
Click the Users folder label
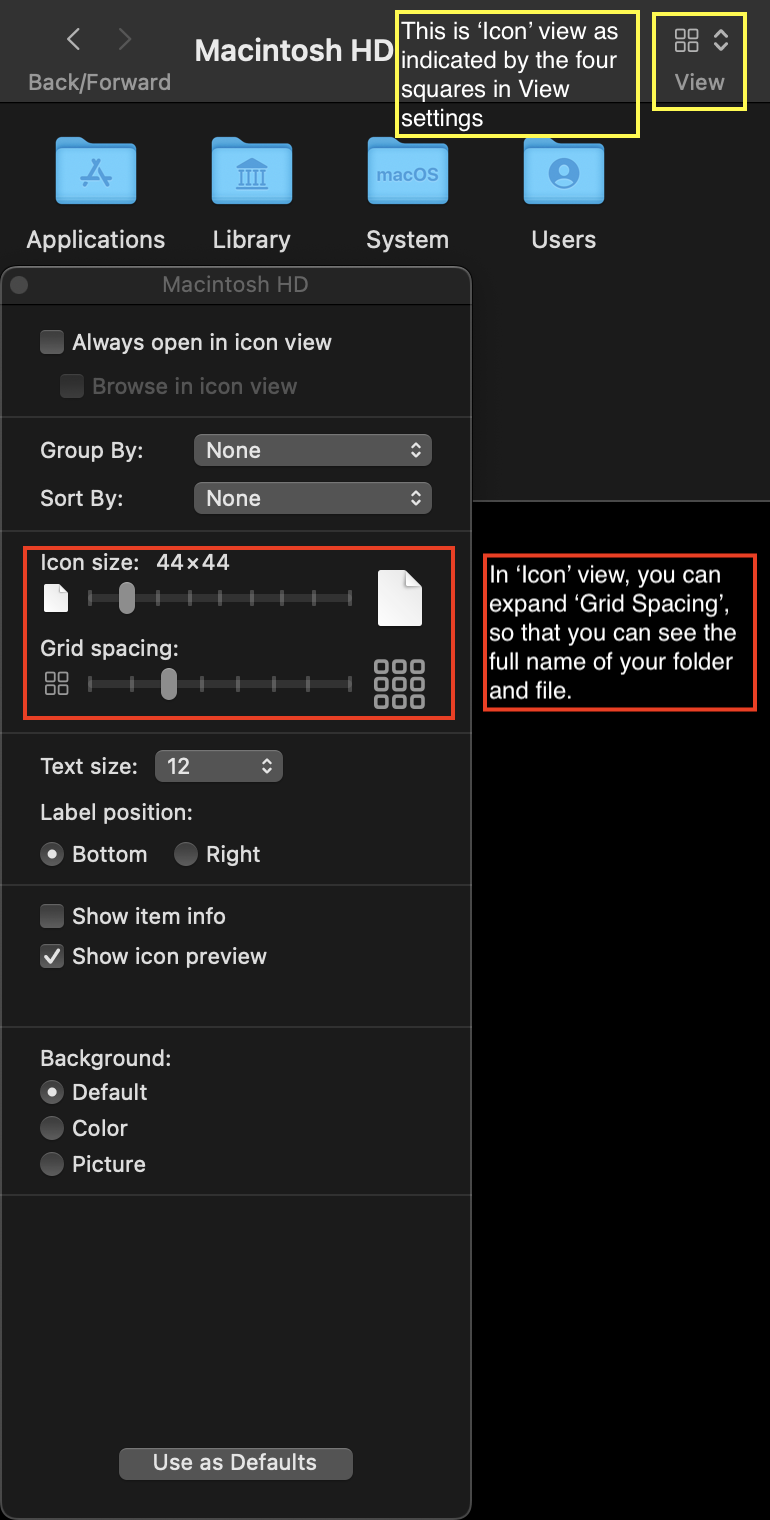pos(564,240)
